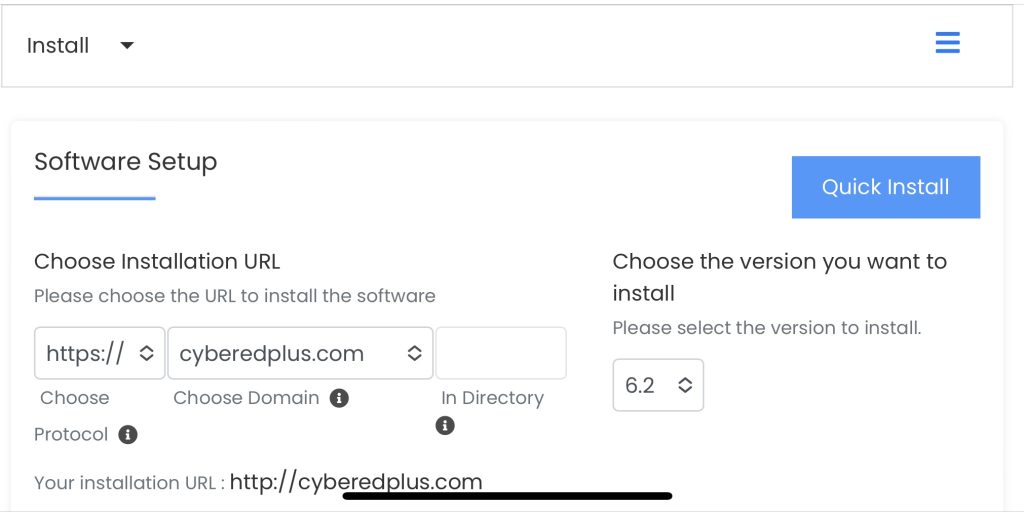
Task: Open the hamburger menu icon
Action: [x=947, y=43]
